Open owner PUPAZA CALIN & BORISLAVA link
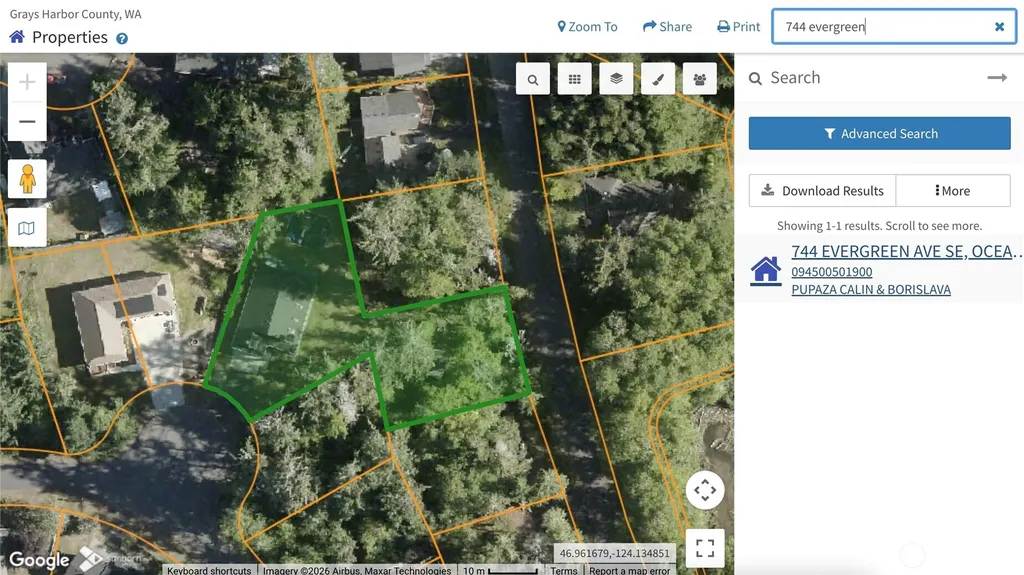Viewport: 1024px width, 575px height. pyautogui.click(x=871, y=289)
